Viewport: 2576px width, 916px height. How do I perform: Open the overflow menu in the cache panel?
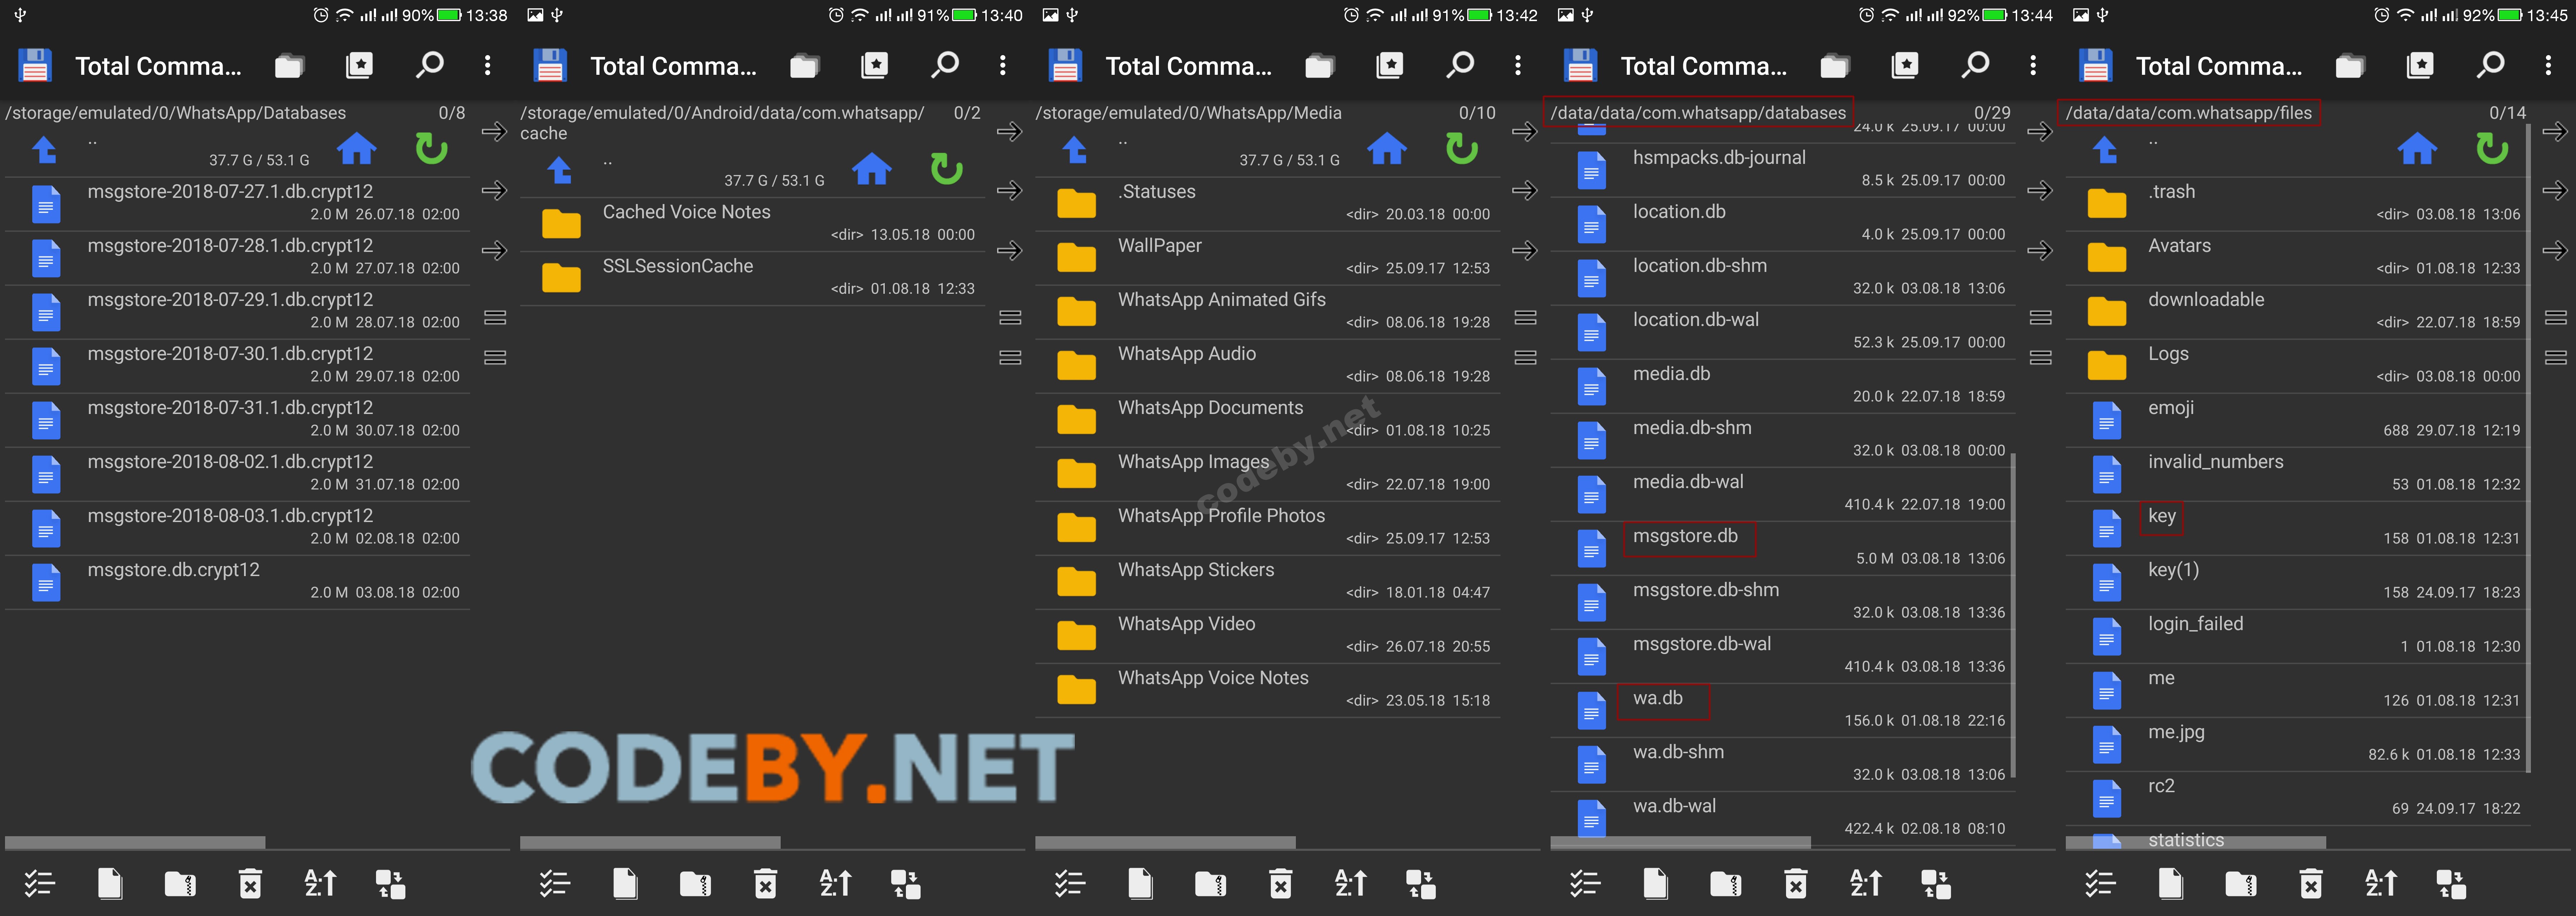point(1003,65)
